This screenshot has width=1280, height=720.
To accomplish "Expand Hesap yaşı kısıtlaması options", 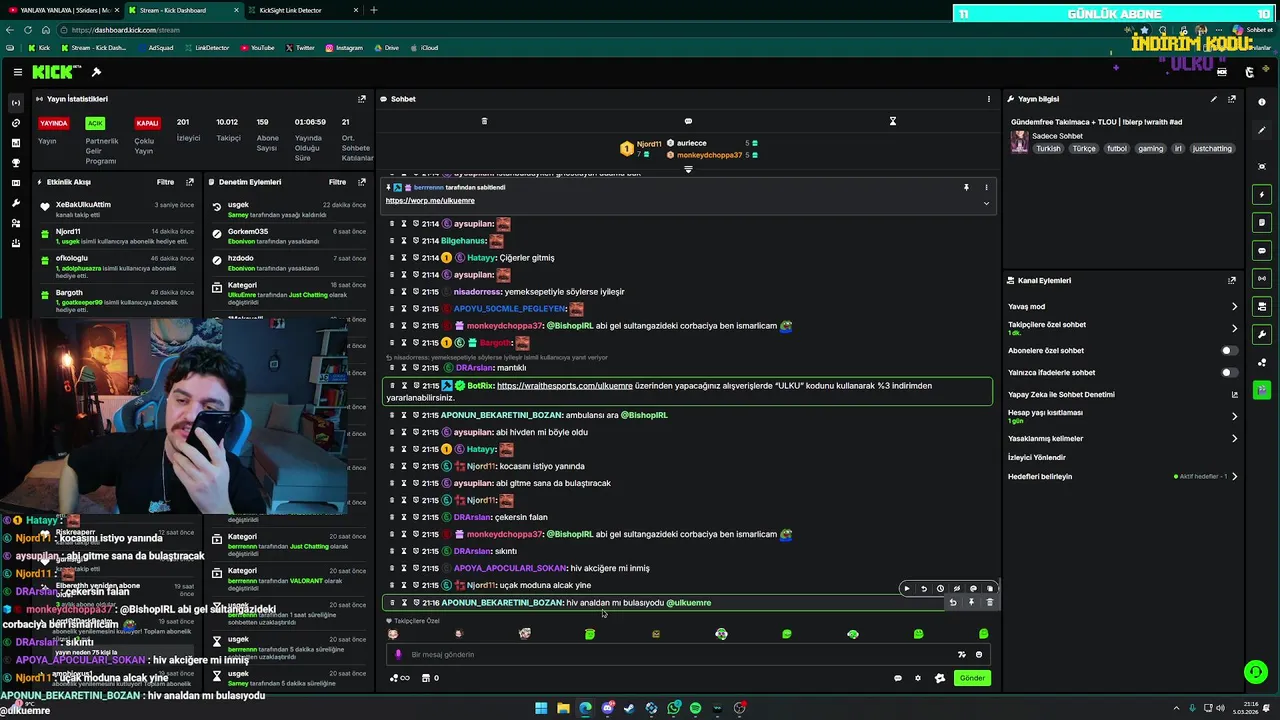I will click(x=1234, y=416).
